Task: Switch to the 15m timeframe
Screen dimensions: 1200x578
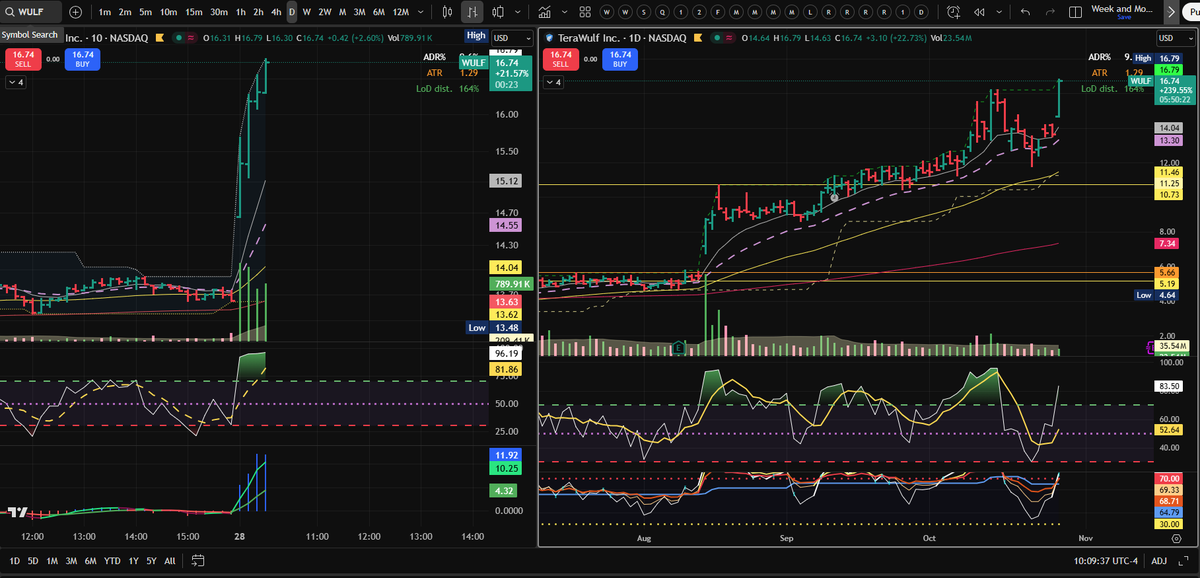Action: (x=194, y=12)
